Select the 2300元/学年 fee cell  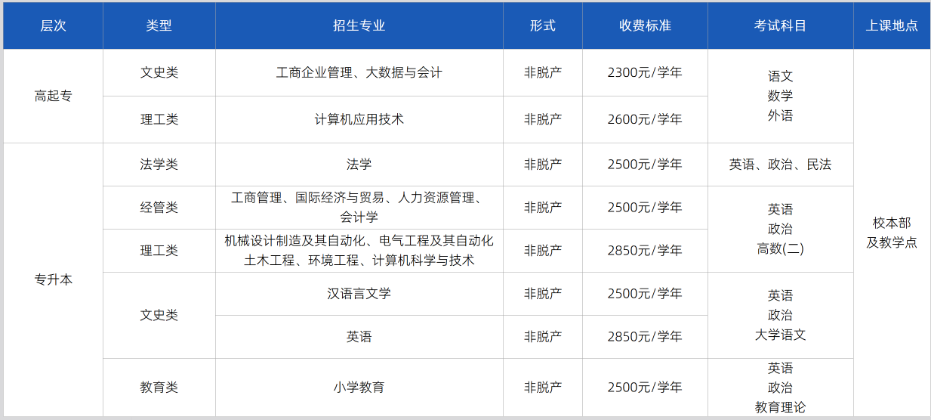click(x=645, y=72)
